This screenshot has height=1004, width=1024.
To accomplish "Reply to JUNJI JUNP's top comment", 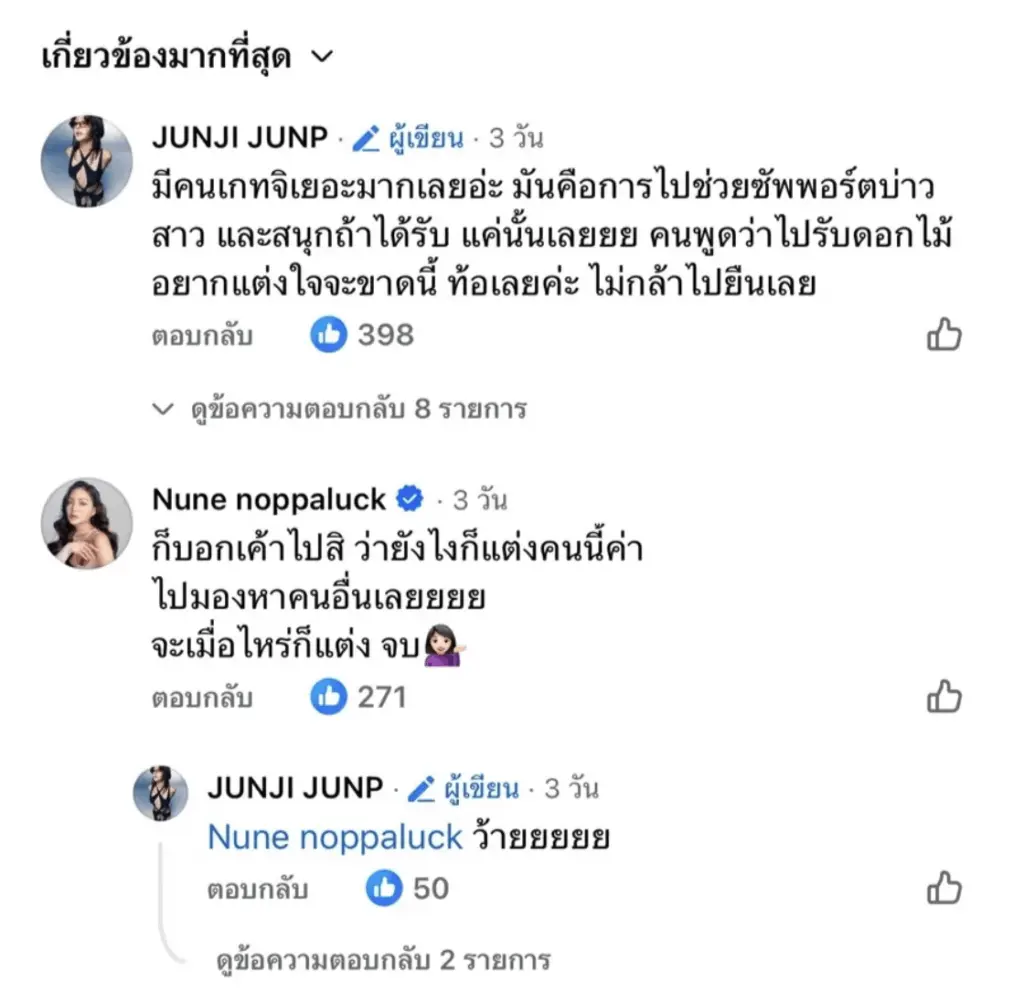I will pyautogui.click(x=202, y=337).
